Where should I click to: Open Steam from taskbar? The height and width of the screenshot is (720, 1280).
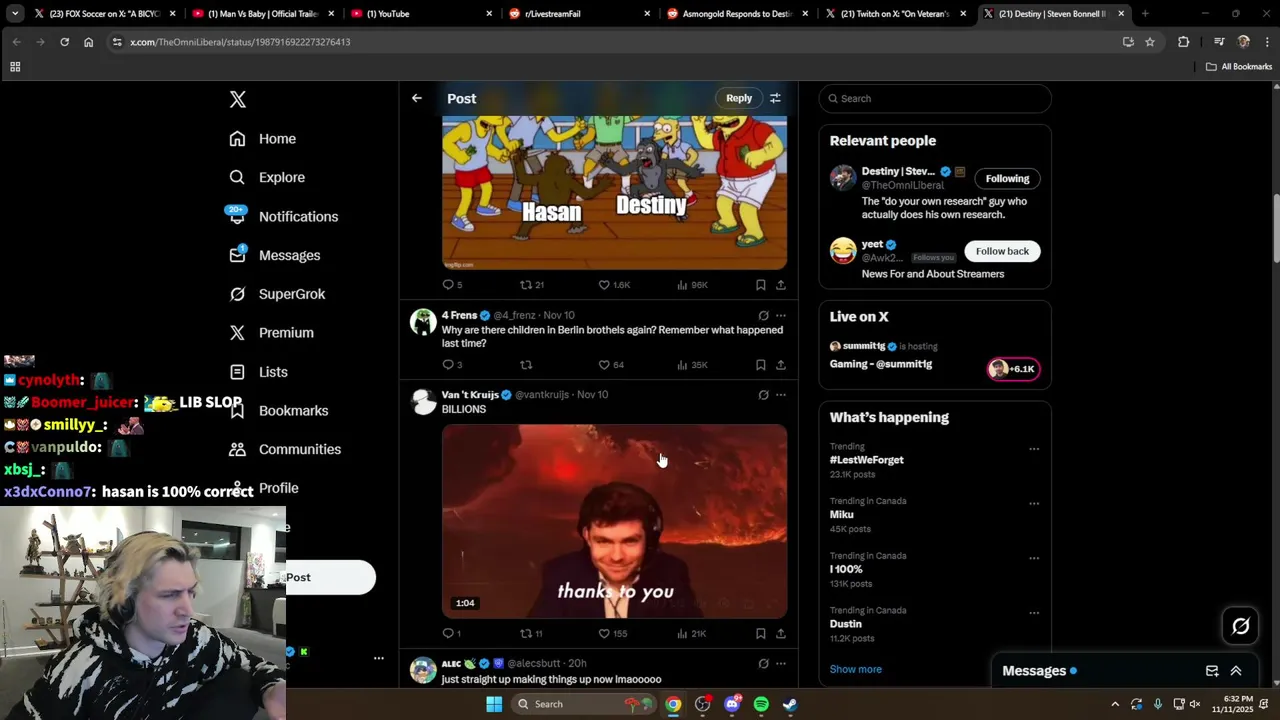790,704
